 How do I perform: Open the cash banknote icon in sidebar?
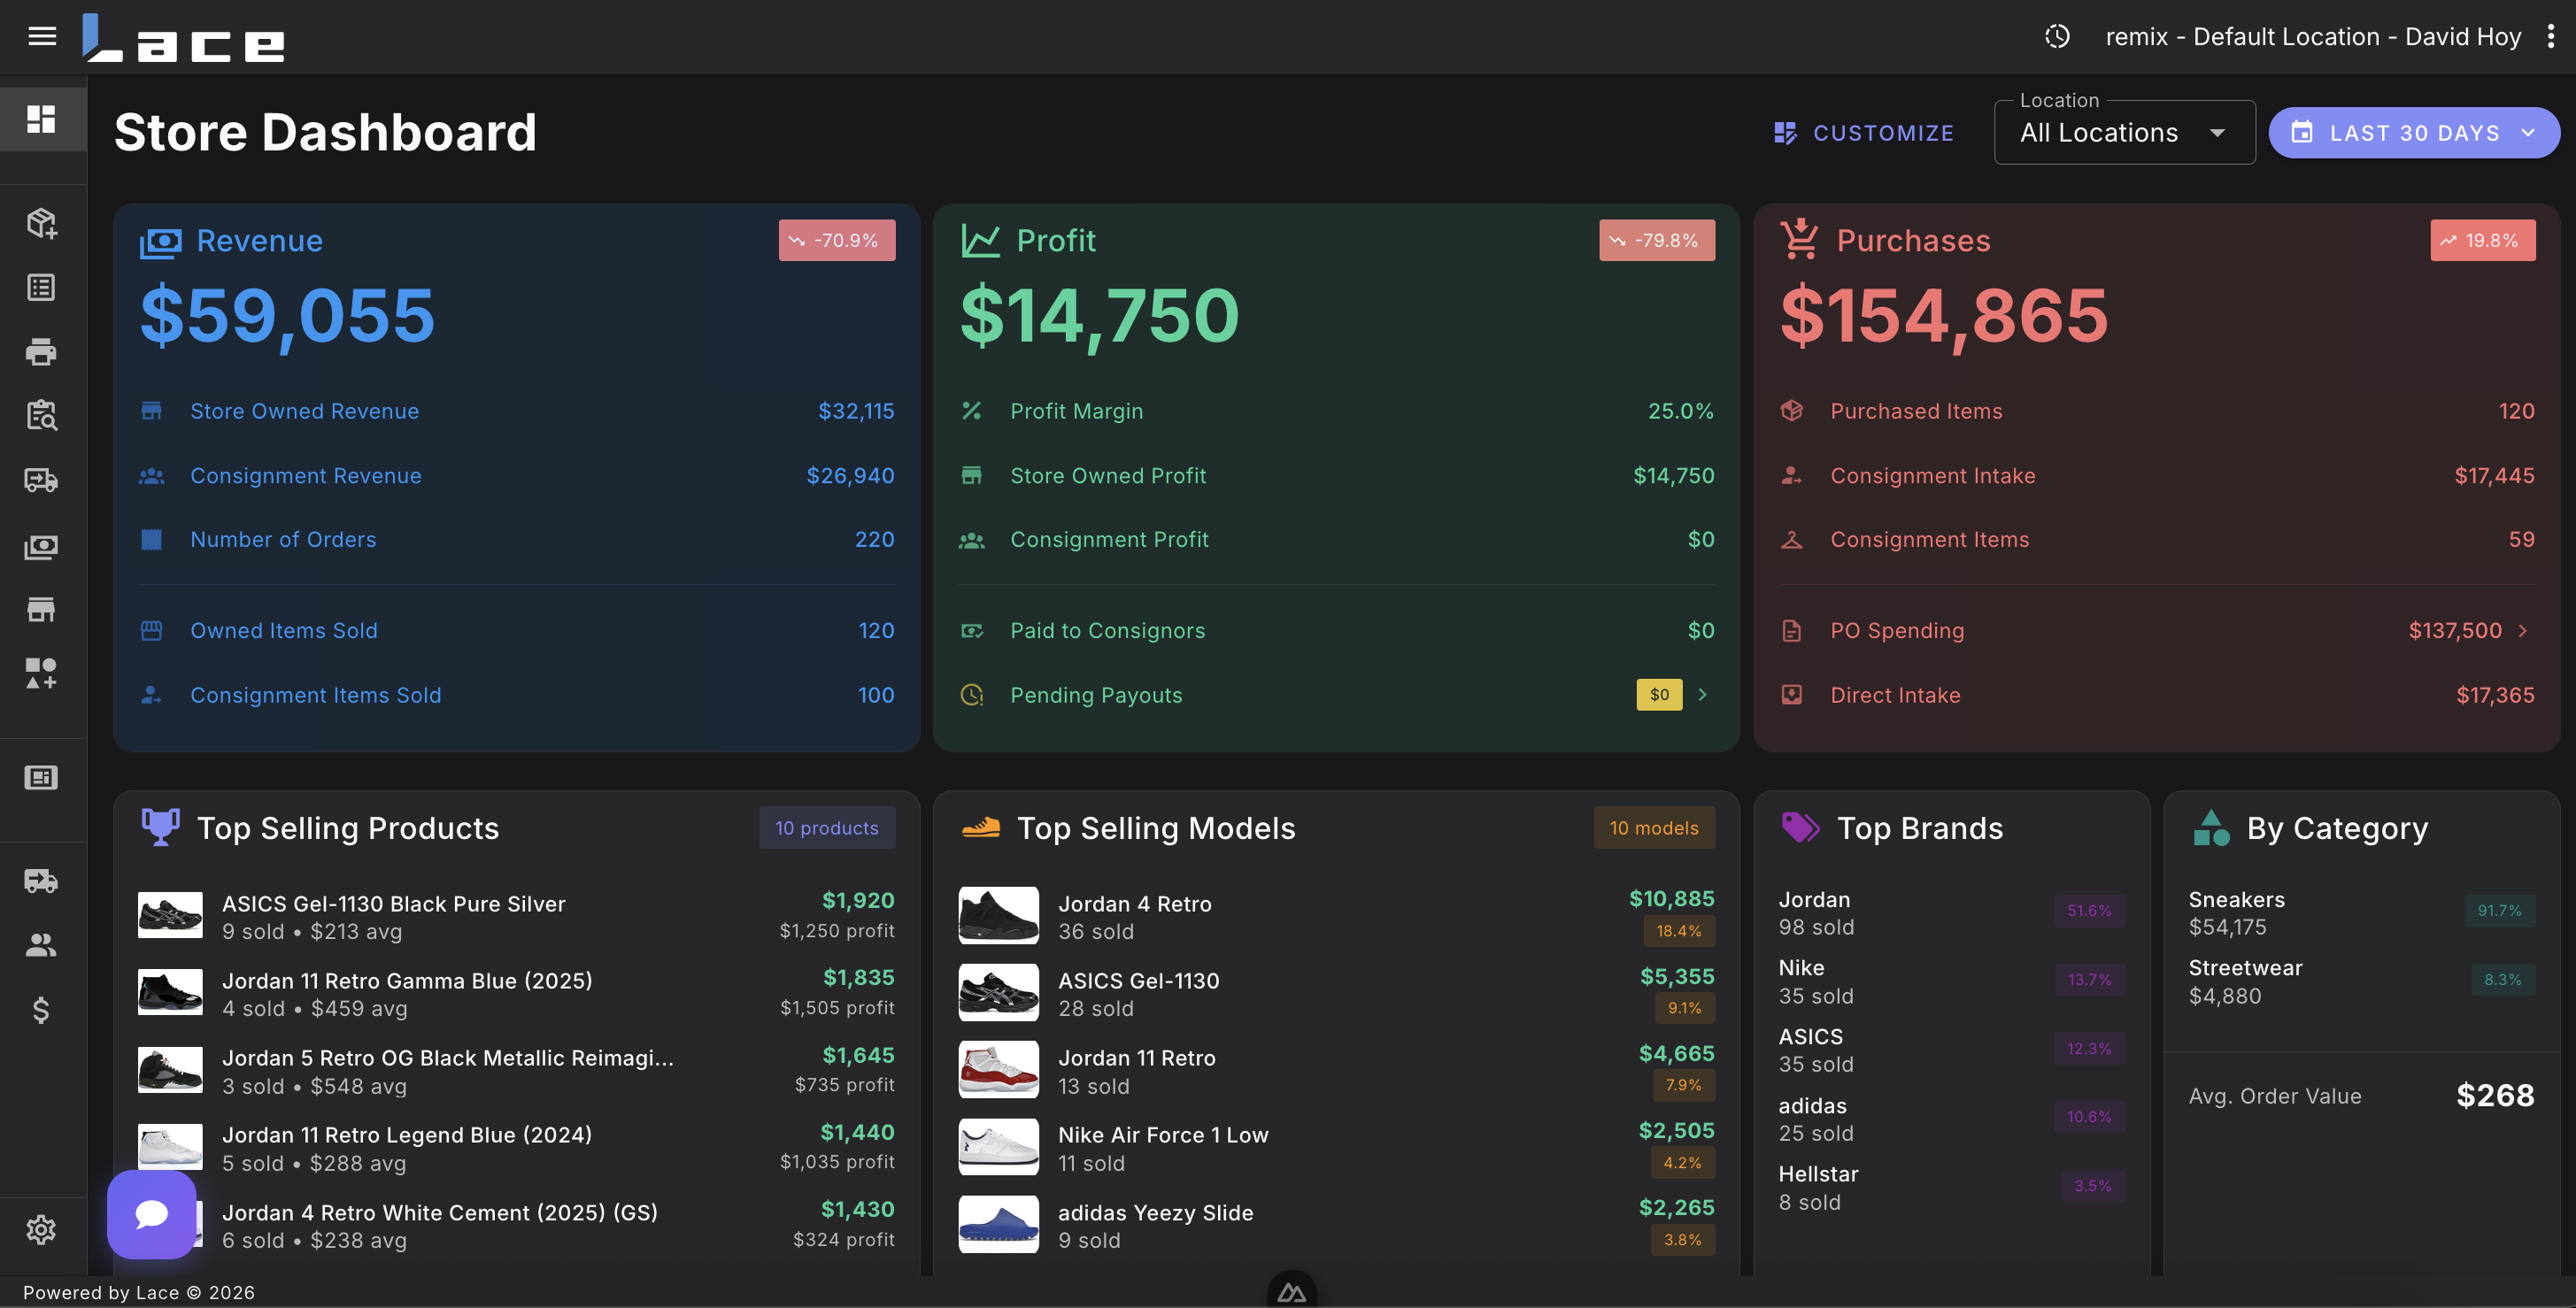coord(41,546)
